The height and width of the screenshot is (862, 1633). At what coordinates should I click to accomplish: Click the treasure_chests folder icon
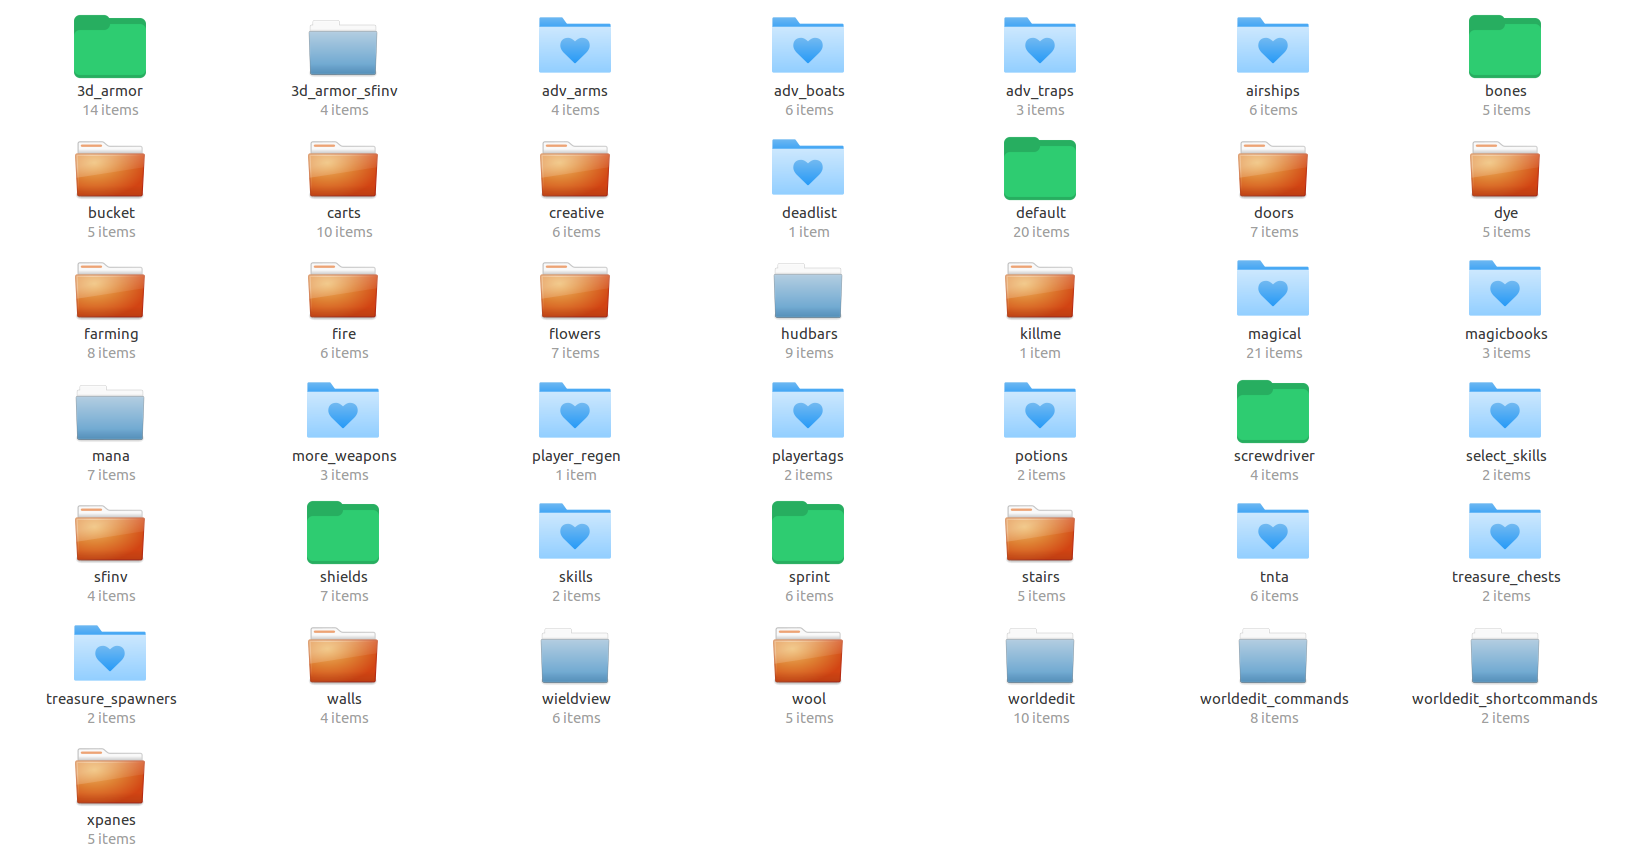[1505, 531]
